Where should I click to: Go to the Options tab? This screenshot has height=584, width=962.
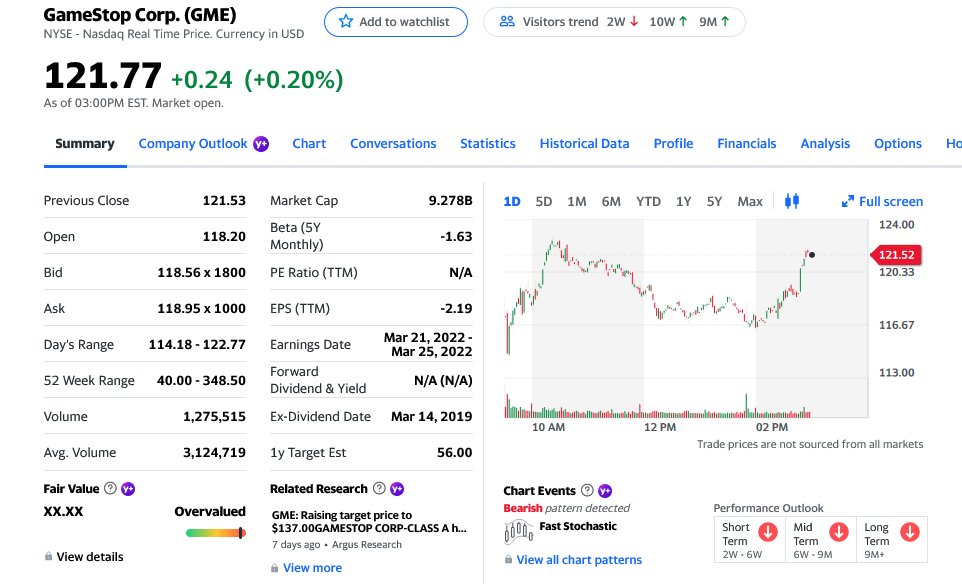(898, 144)
